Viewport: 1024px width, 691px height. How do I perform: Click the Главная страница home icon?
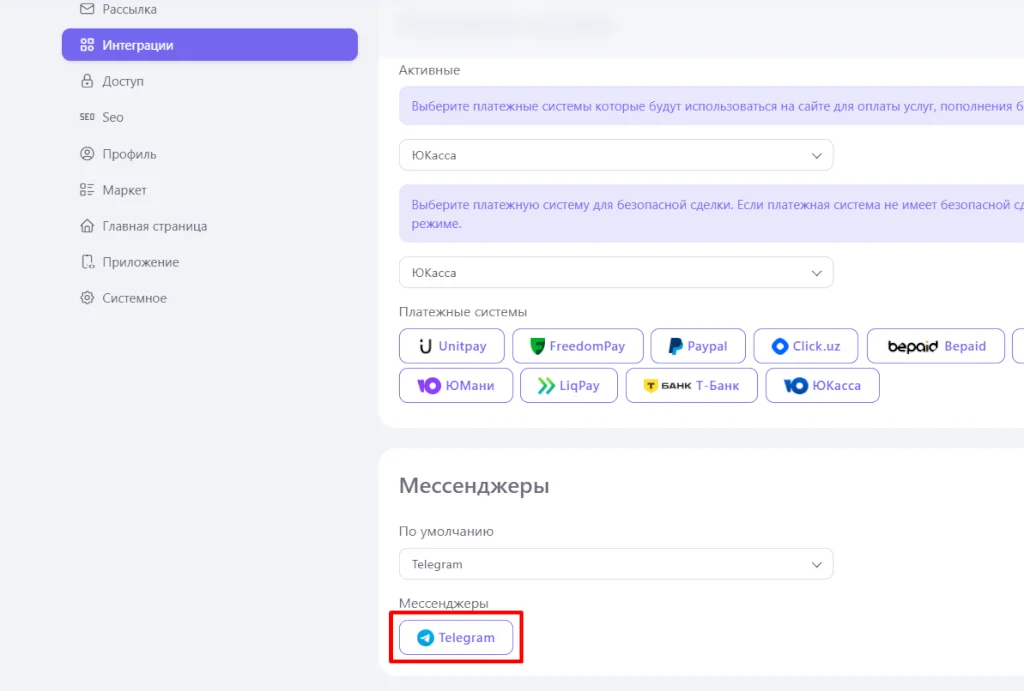click(87, 226)
